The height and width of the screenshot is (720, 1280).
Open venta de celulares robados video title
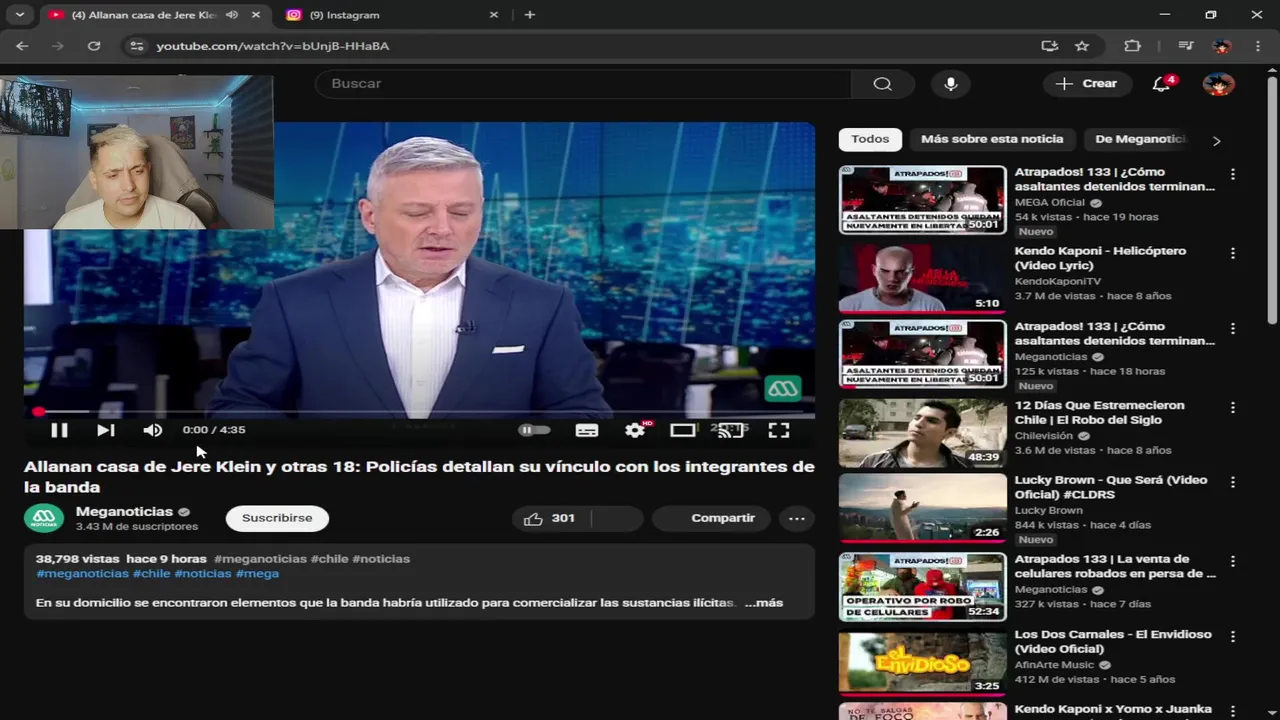pyautogui.click(x=1115, y=566)
